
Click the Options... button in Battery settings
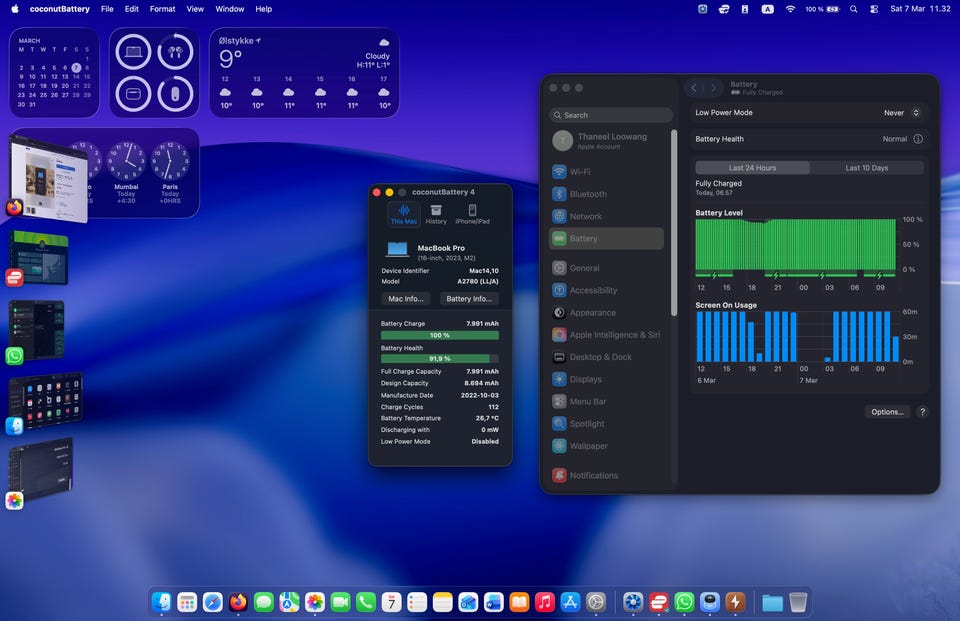[887, 412]
